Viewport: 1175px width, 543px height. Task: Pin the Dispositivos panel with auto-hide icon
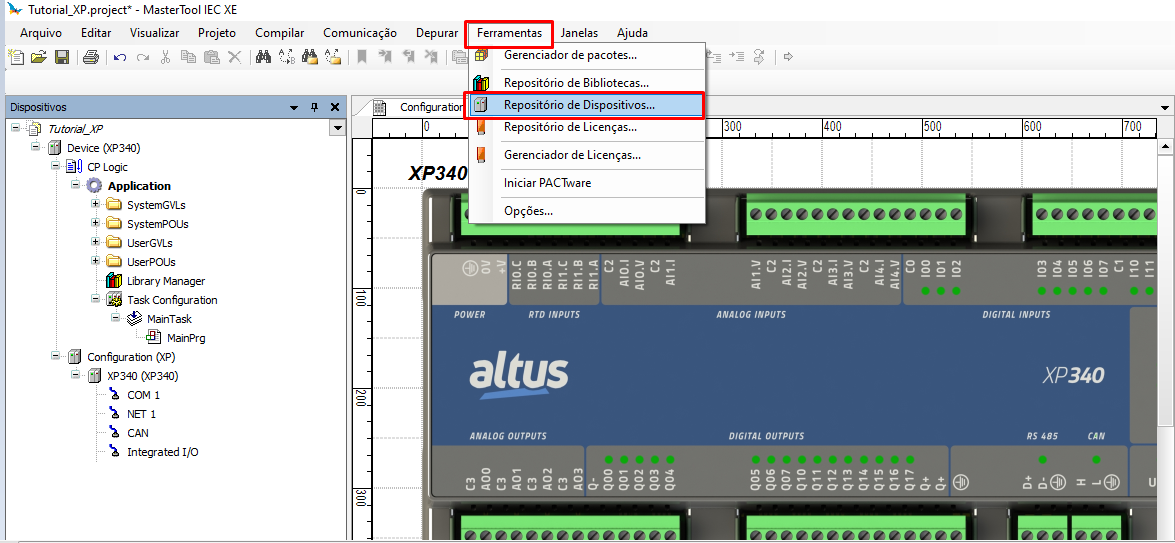314,107
